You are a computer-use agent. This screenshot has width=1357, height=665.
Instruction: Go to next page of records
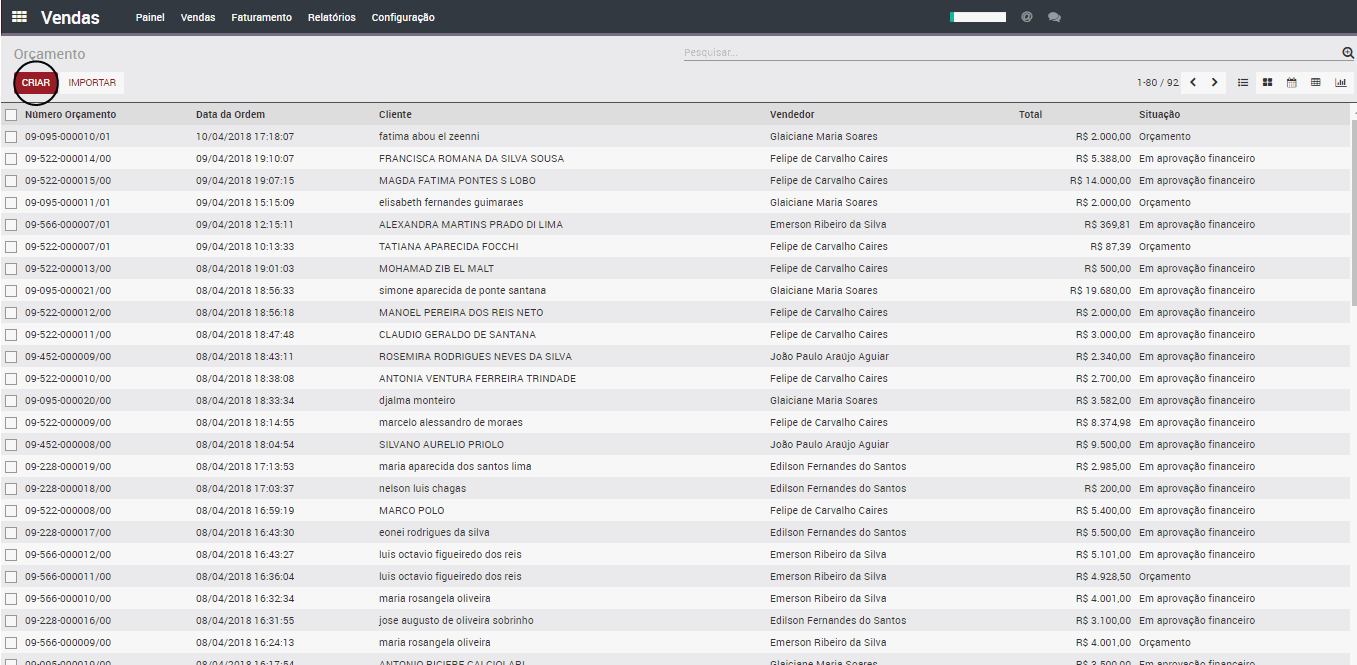point(1215,83)
